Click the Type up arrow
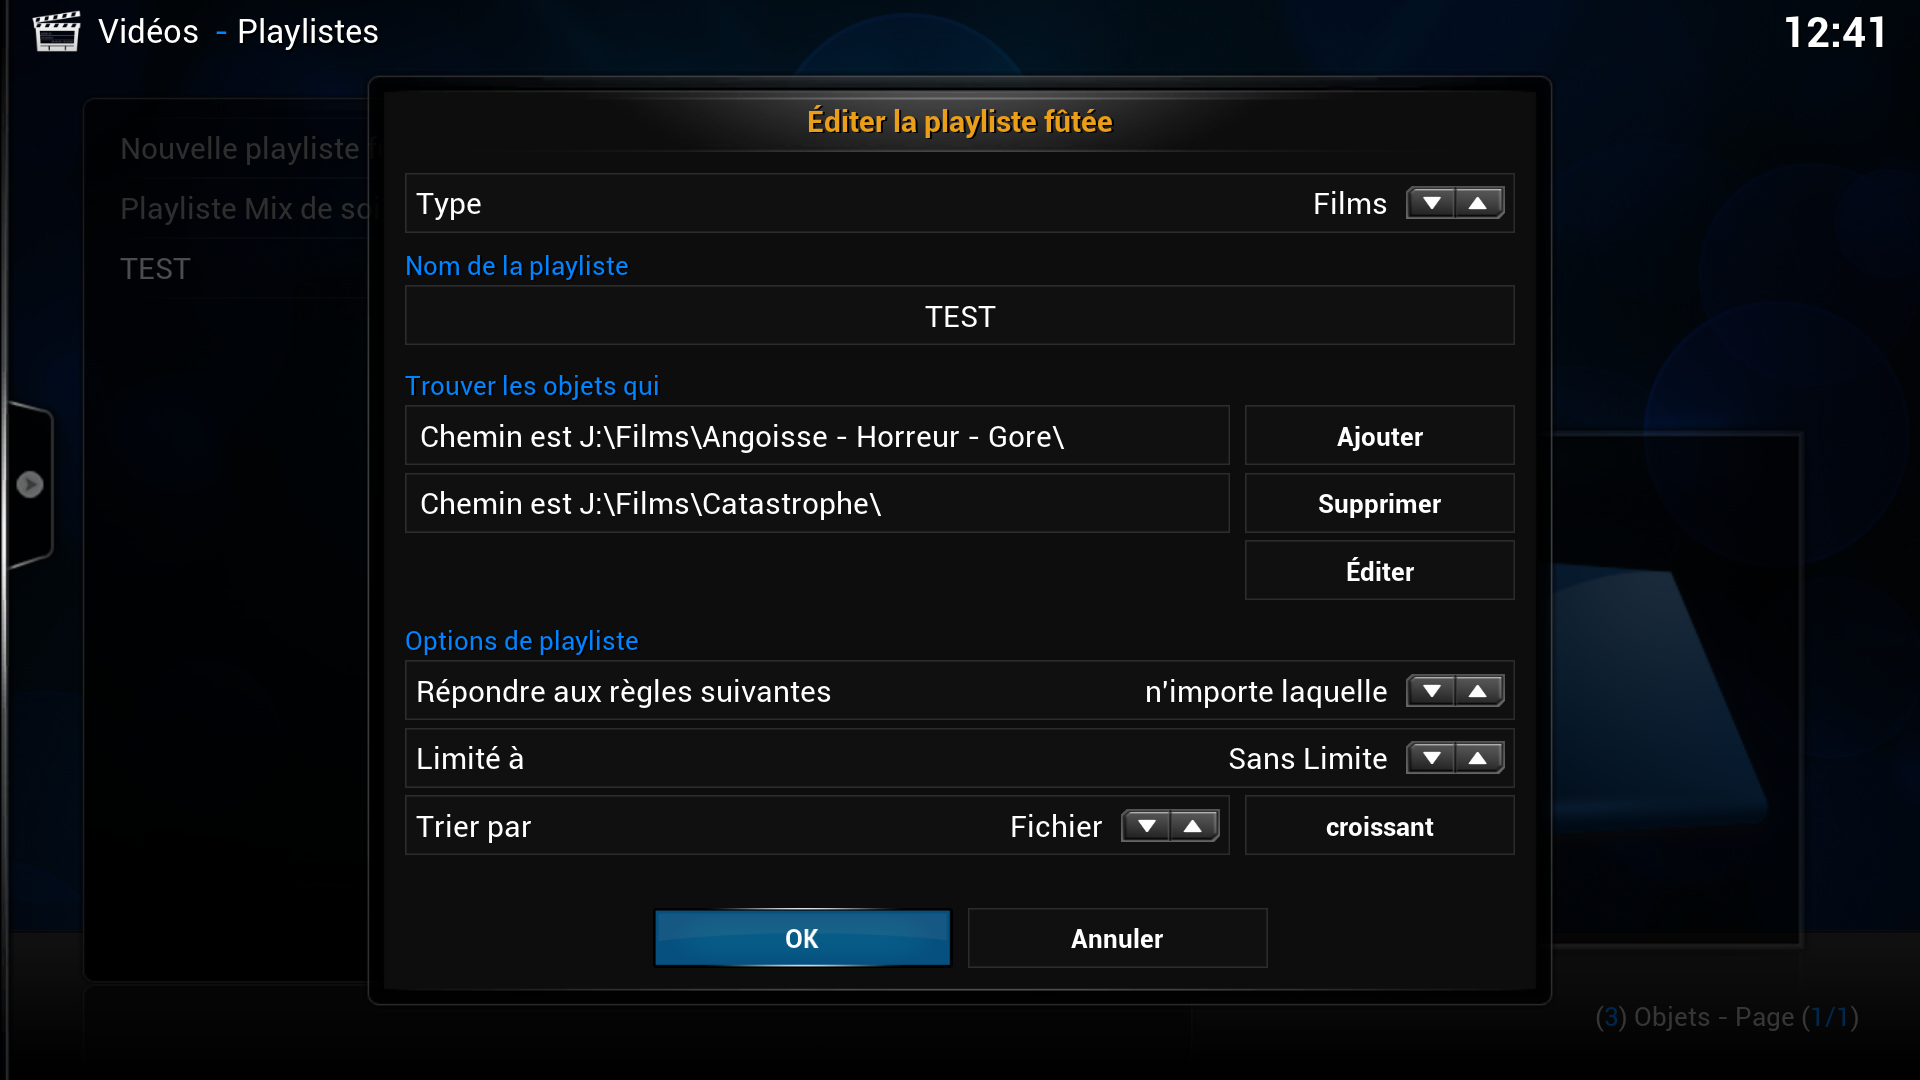The width and height of the screenshot is (1920, 1080). [x=1478, y=204]
